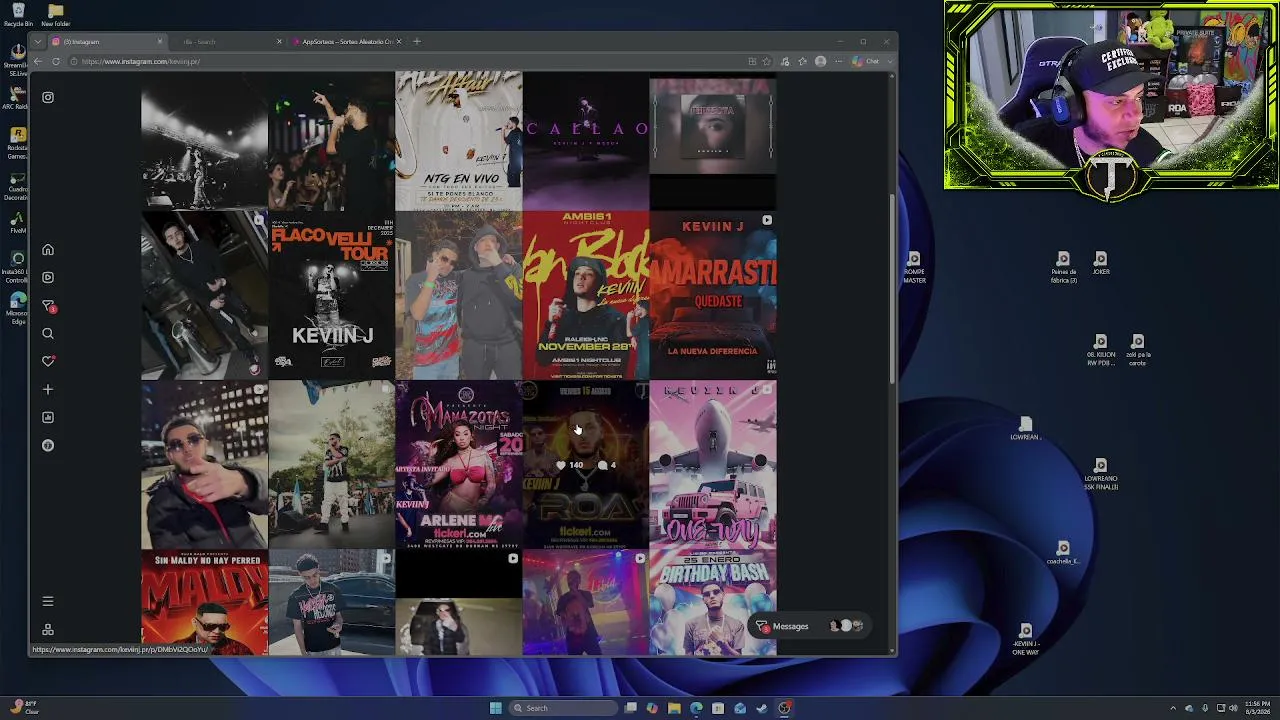Switch to the Instagram tab

107,41
